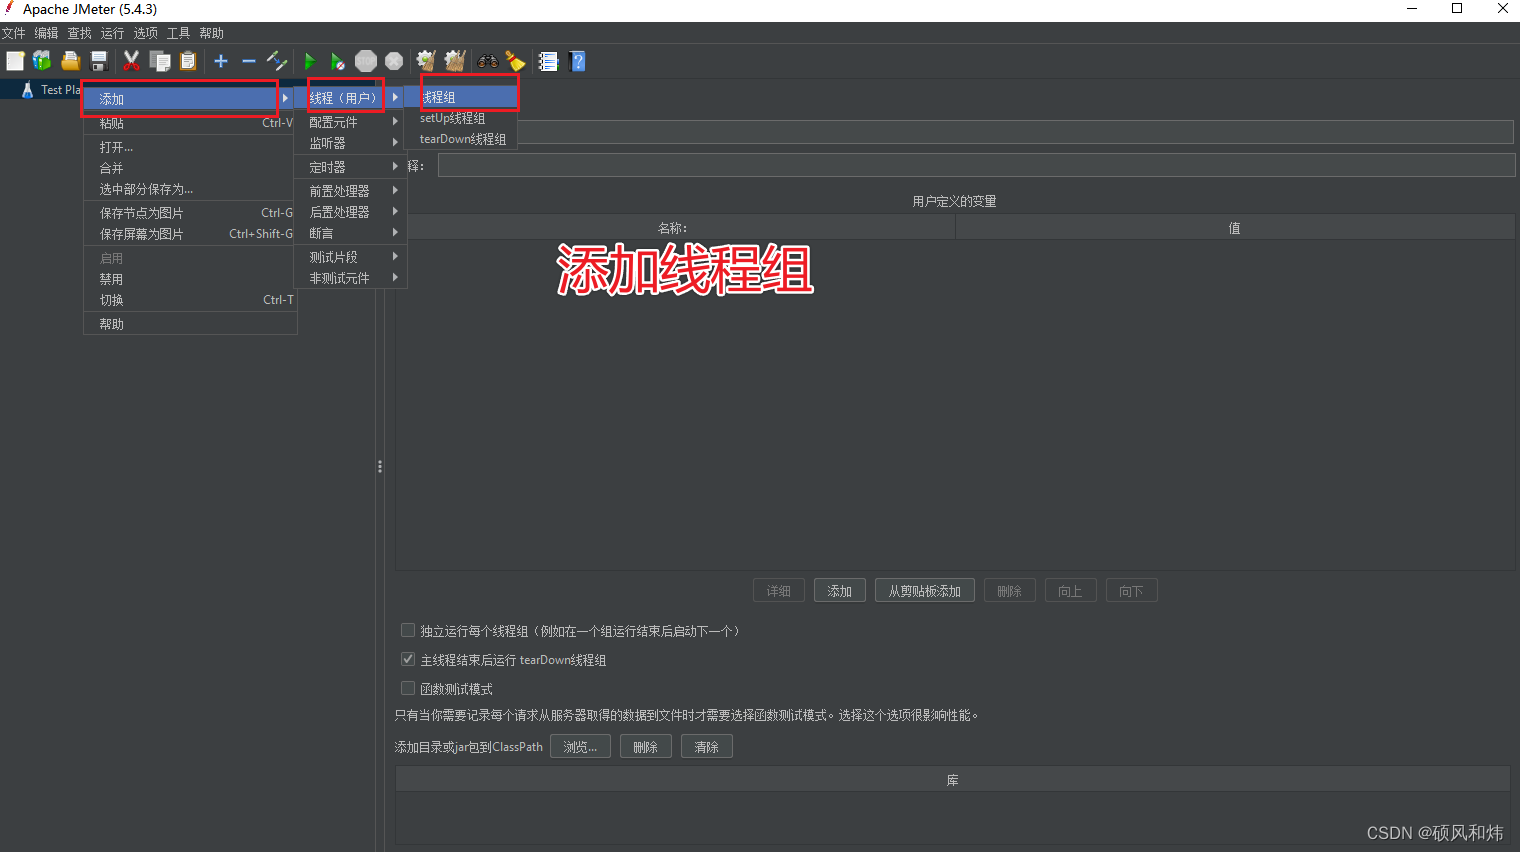Click the 名称 column header

click(x=674, y=228)
